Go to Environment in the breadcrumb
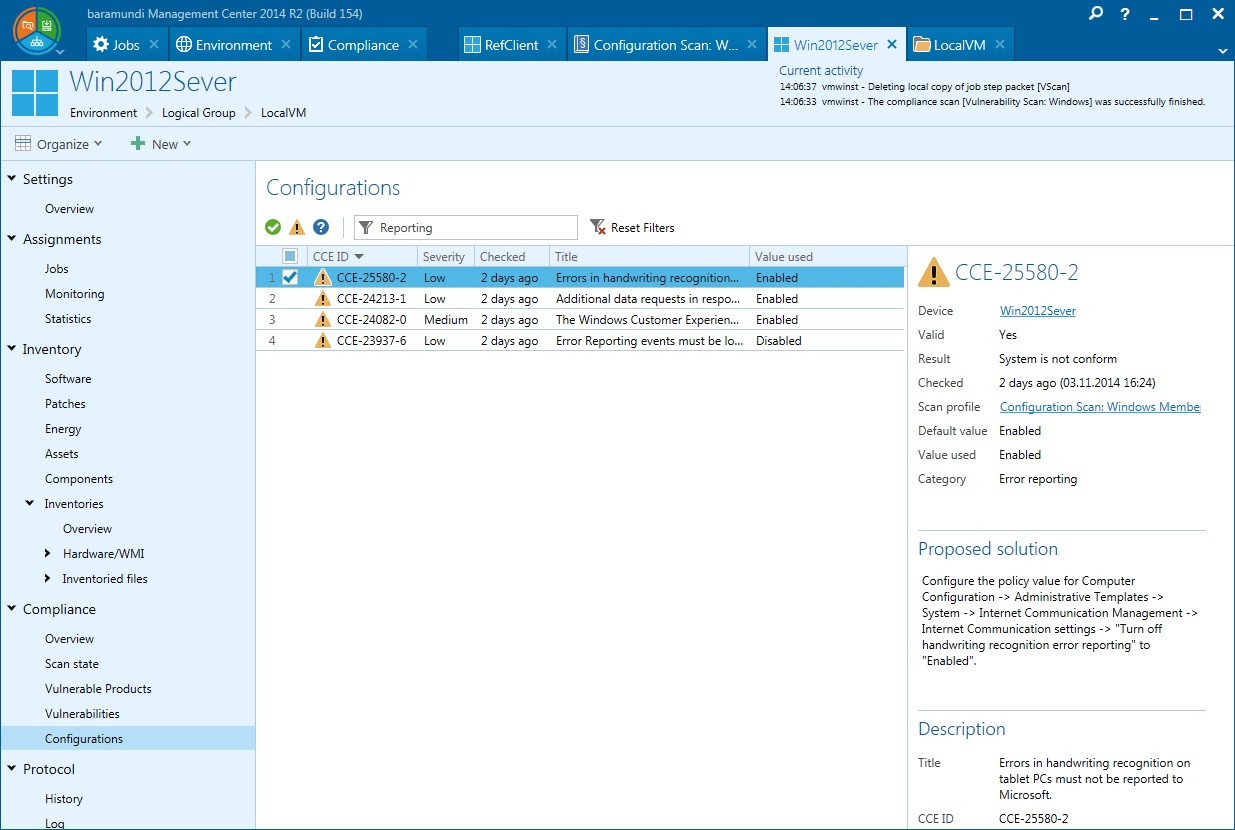1235x830 pixels. point(104,113)
